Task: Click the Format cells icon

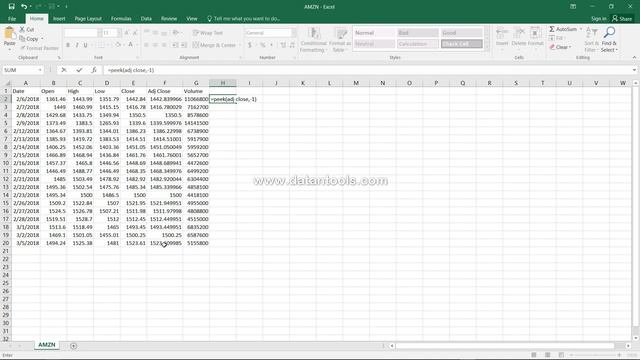Action: click(535, 33)
